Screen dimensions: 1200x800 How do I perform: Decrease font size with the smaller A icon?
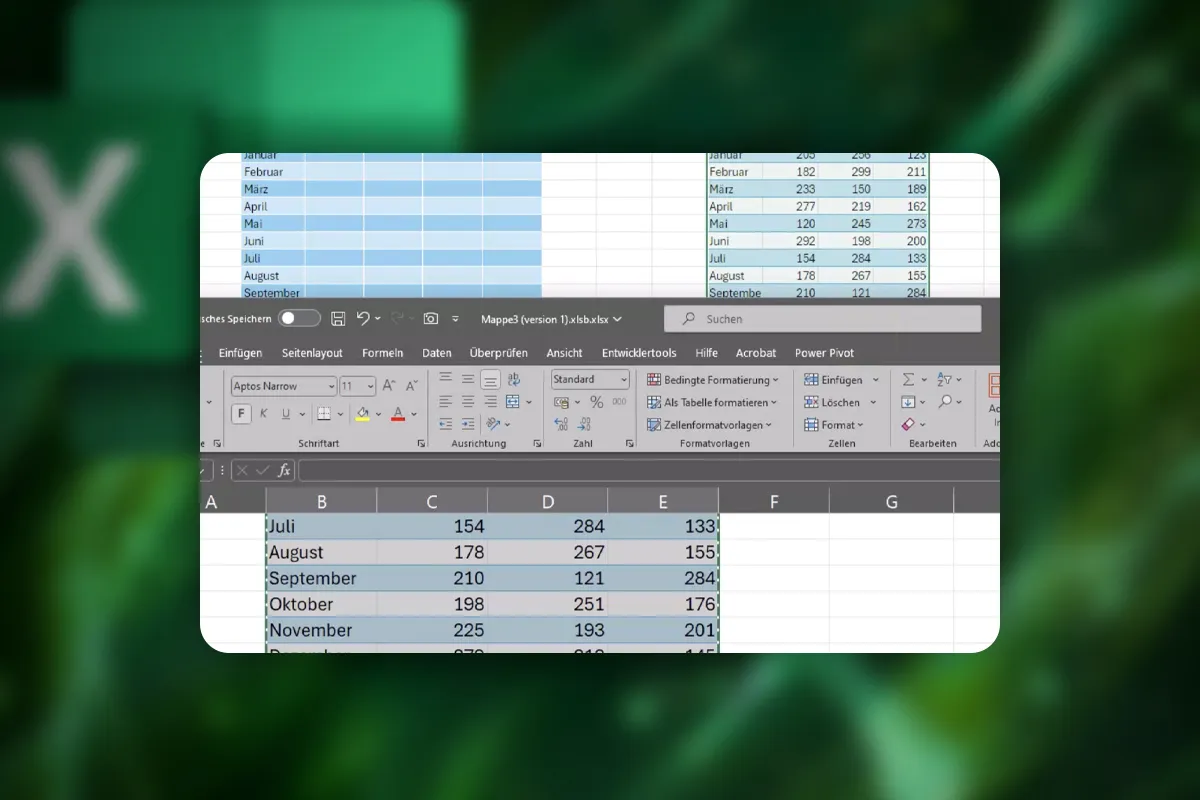[x=410, y=386]
